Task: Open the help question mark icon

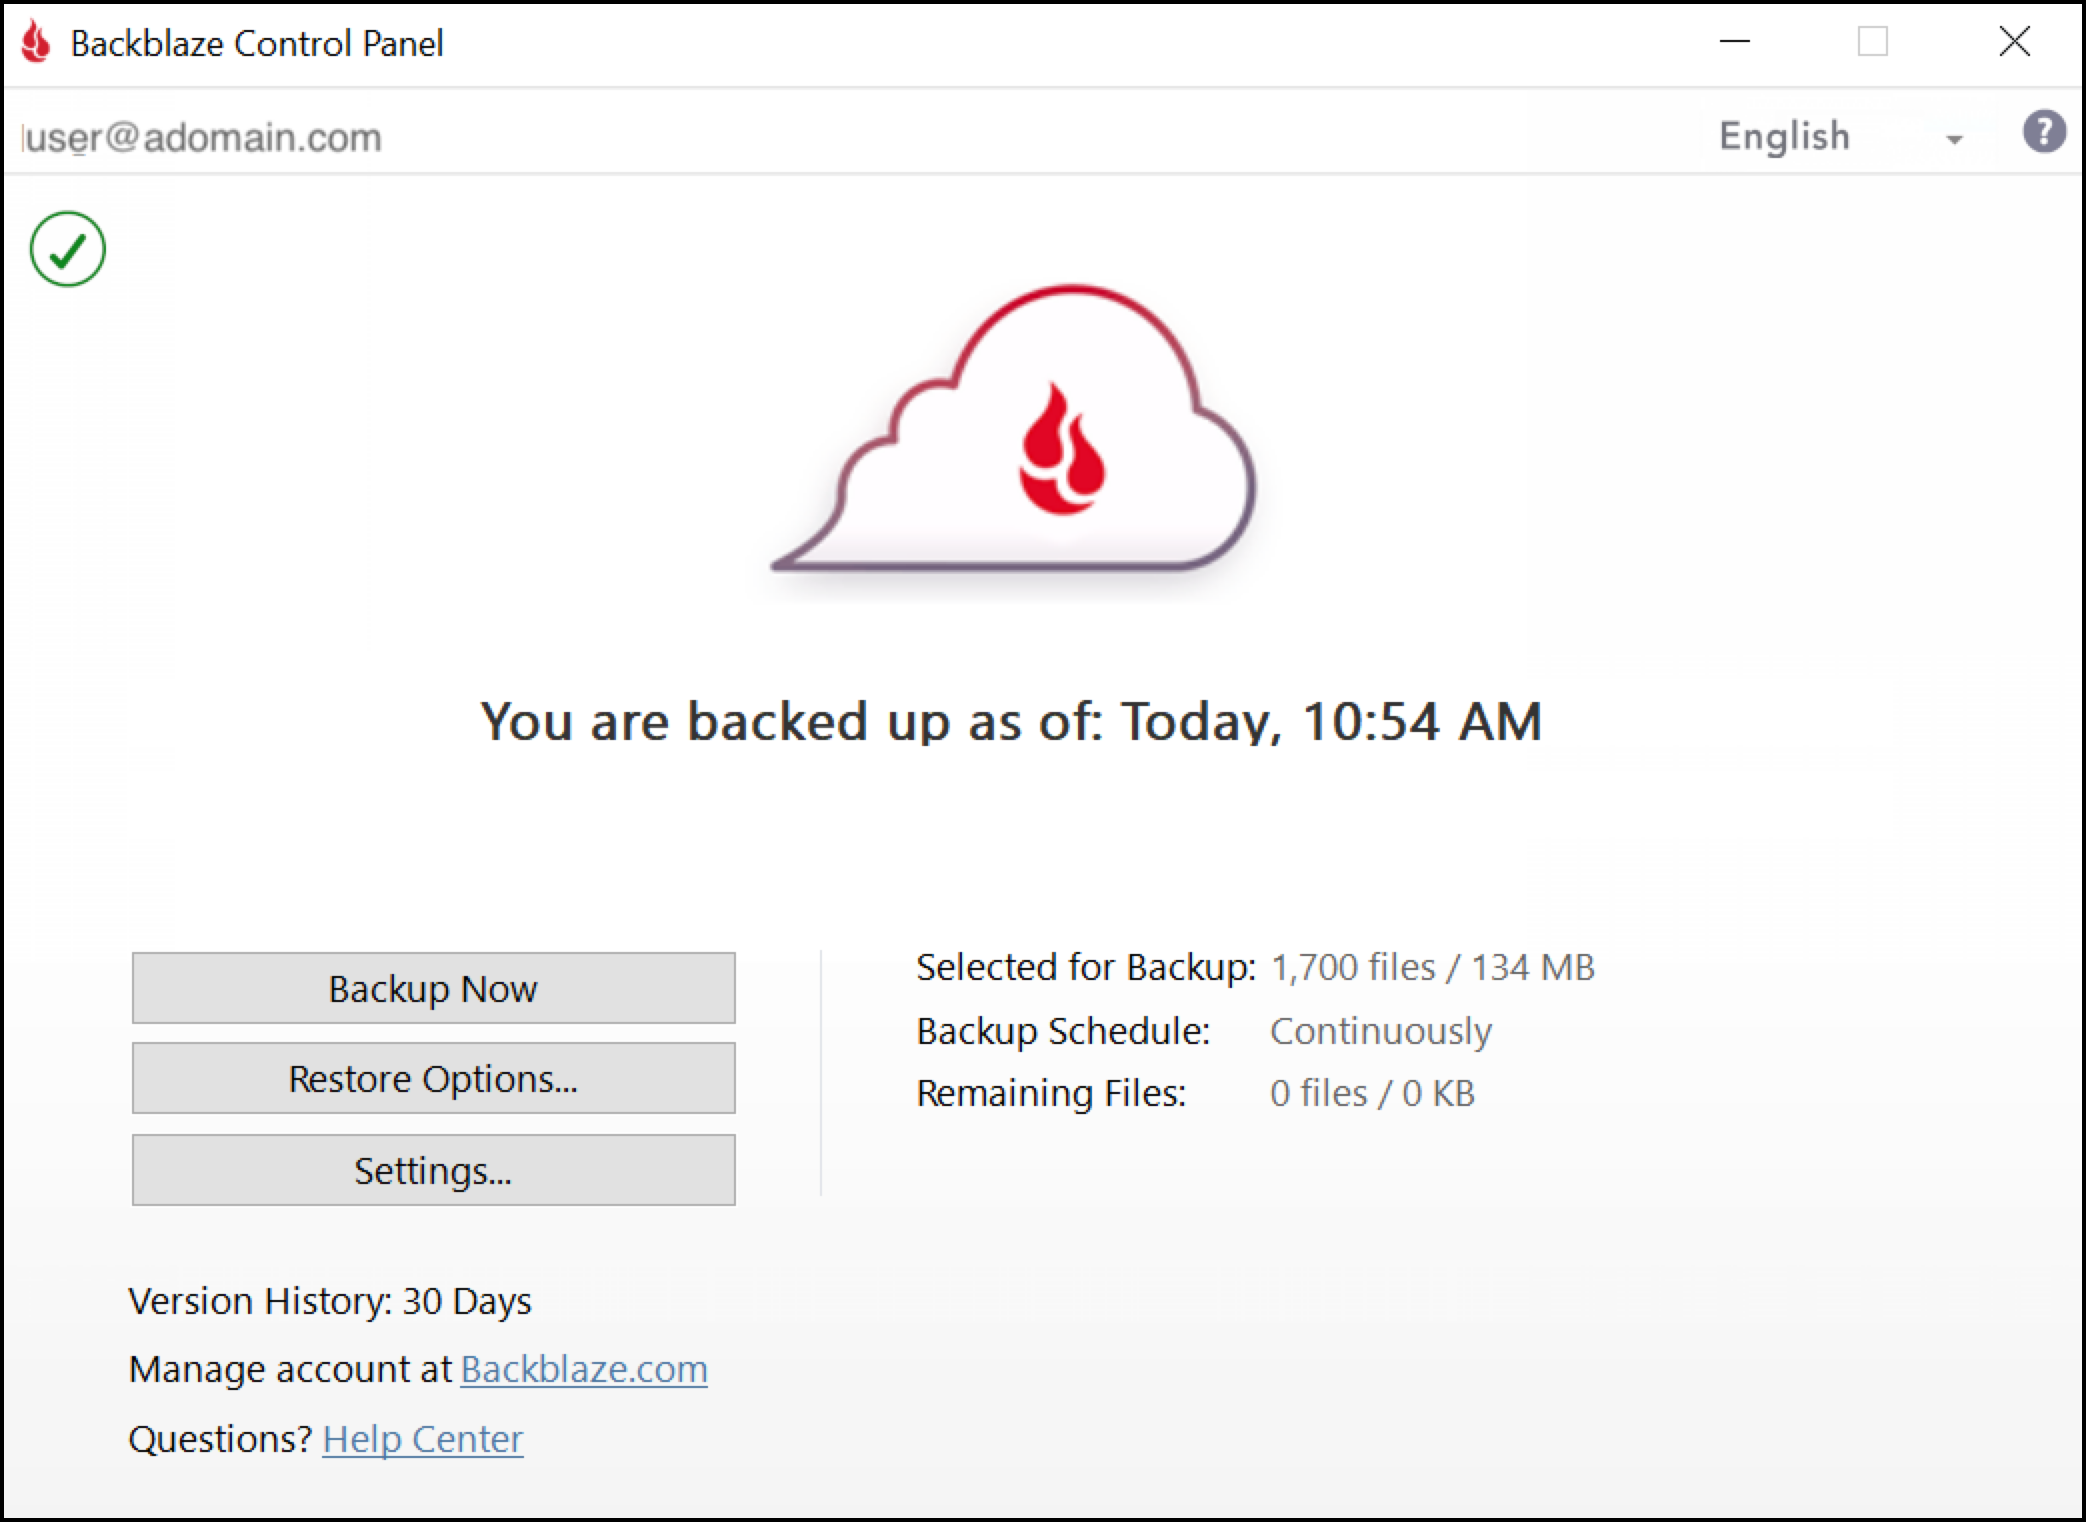Action: pos(2044,132)
